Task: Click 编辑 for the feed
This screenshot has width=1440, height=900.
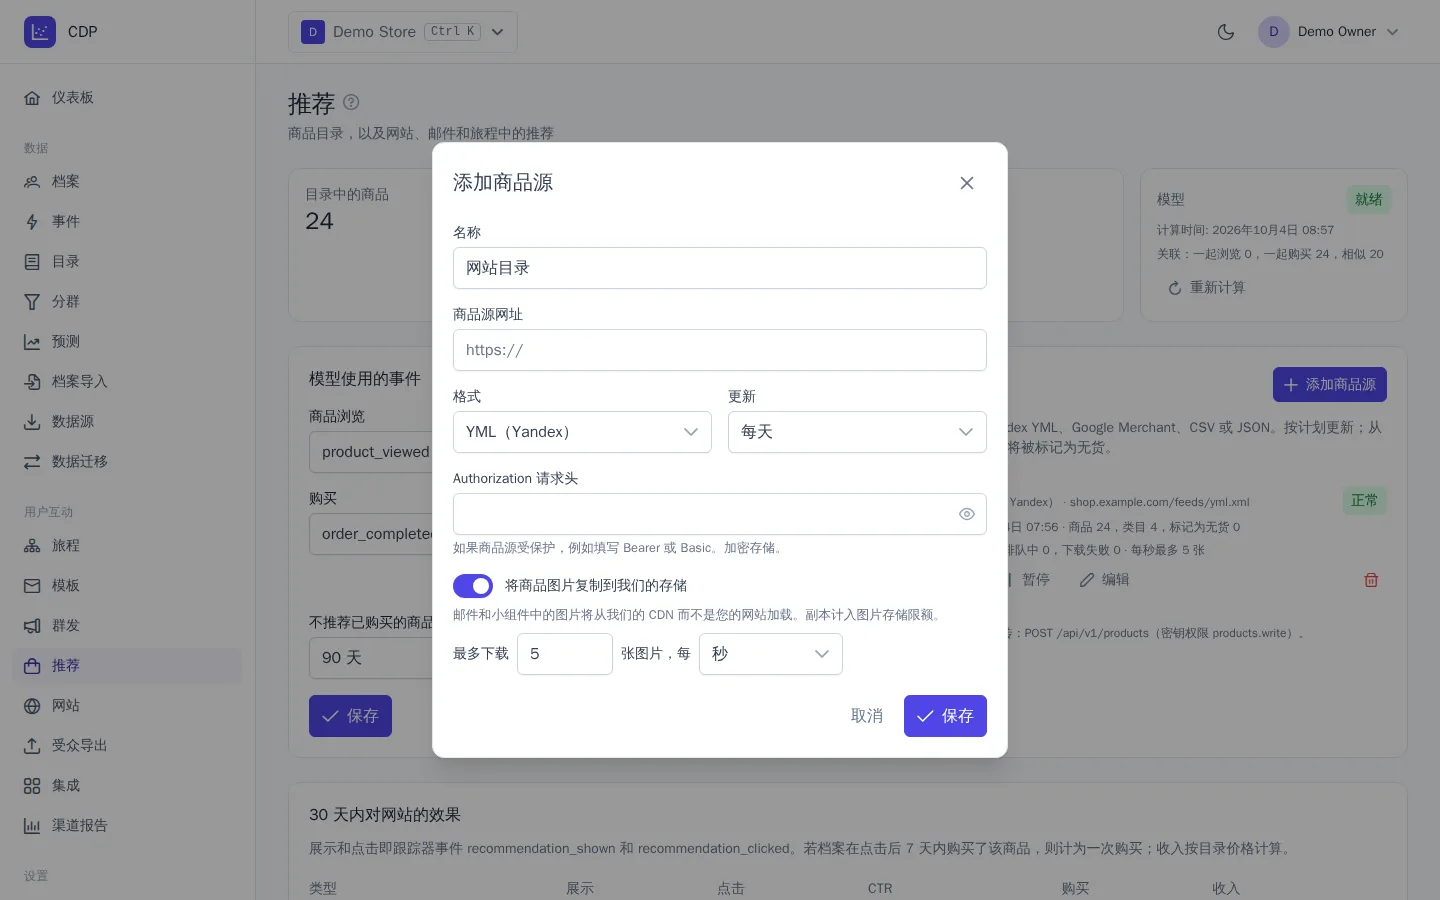Action: (1104, 580)
